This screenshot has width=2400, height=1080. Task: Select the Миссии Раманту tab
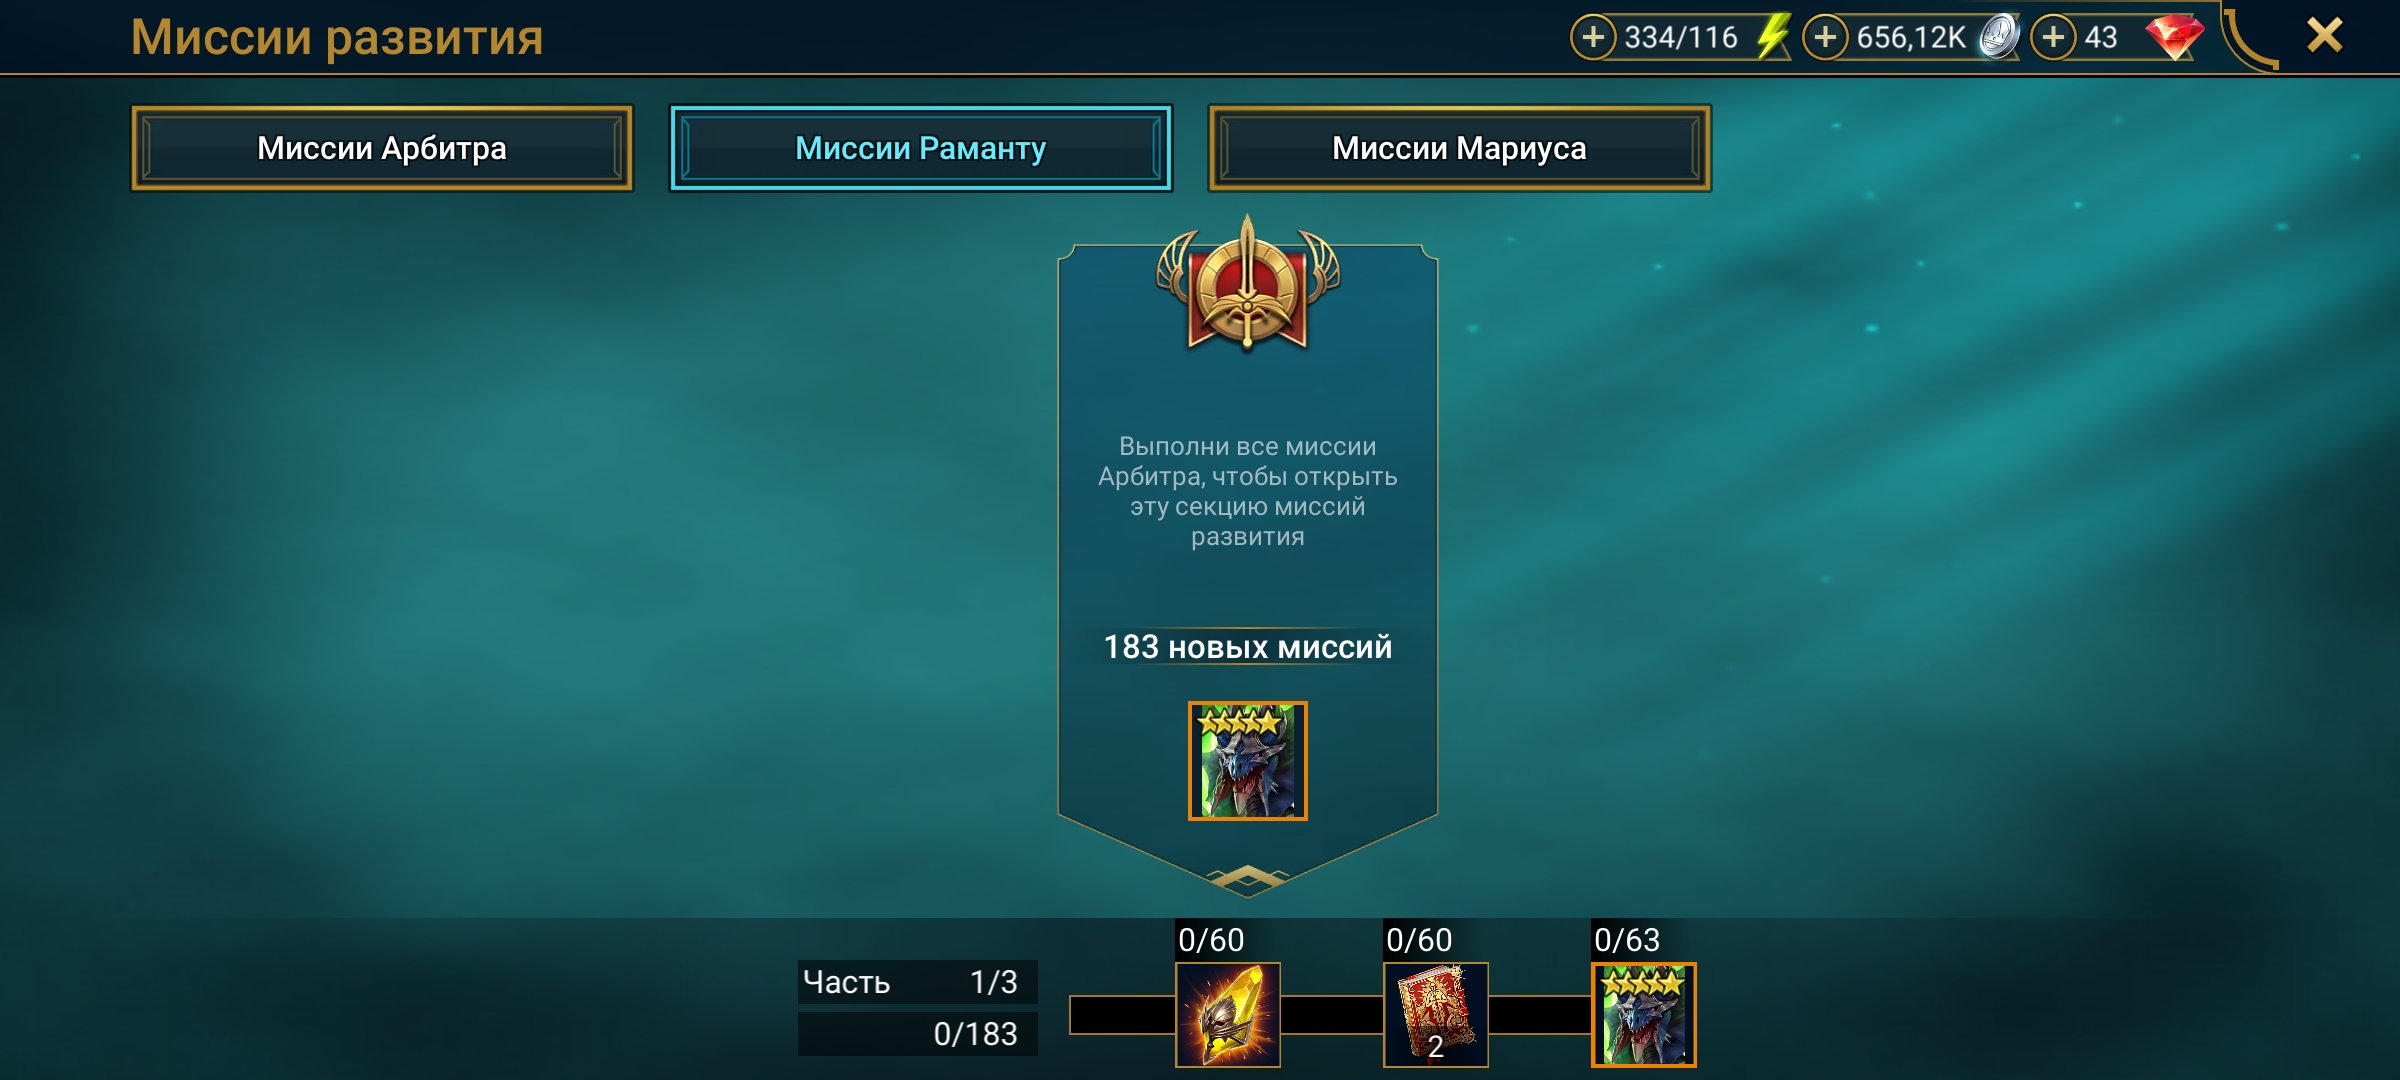pyautogui.click(x=920, y=148)
